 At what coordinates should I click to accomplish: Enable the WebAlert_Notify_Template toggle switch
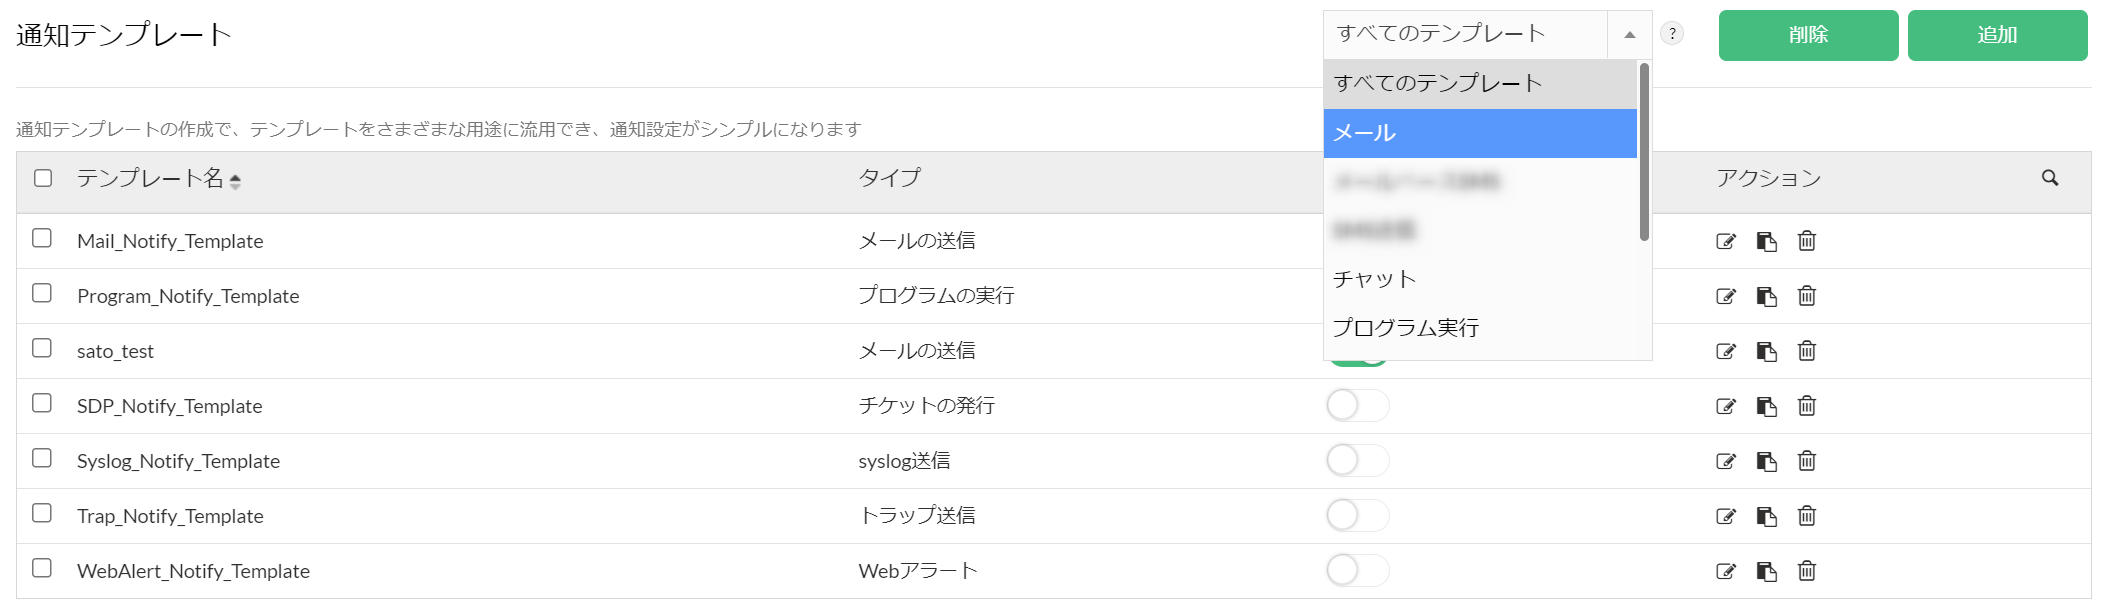pyautogui.click(x=1357, y=571)
